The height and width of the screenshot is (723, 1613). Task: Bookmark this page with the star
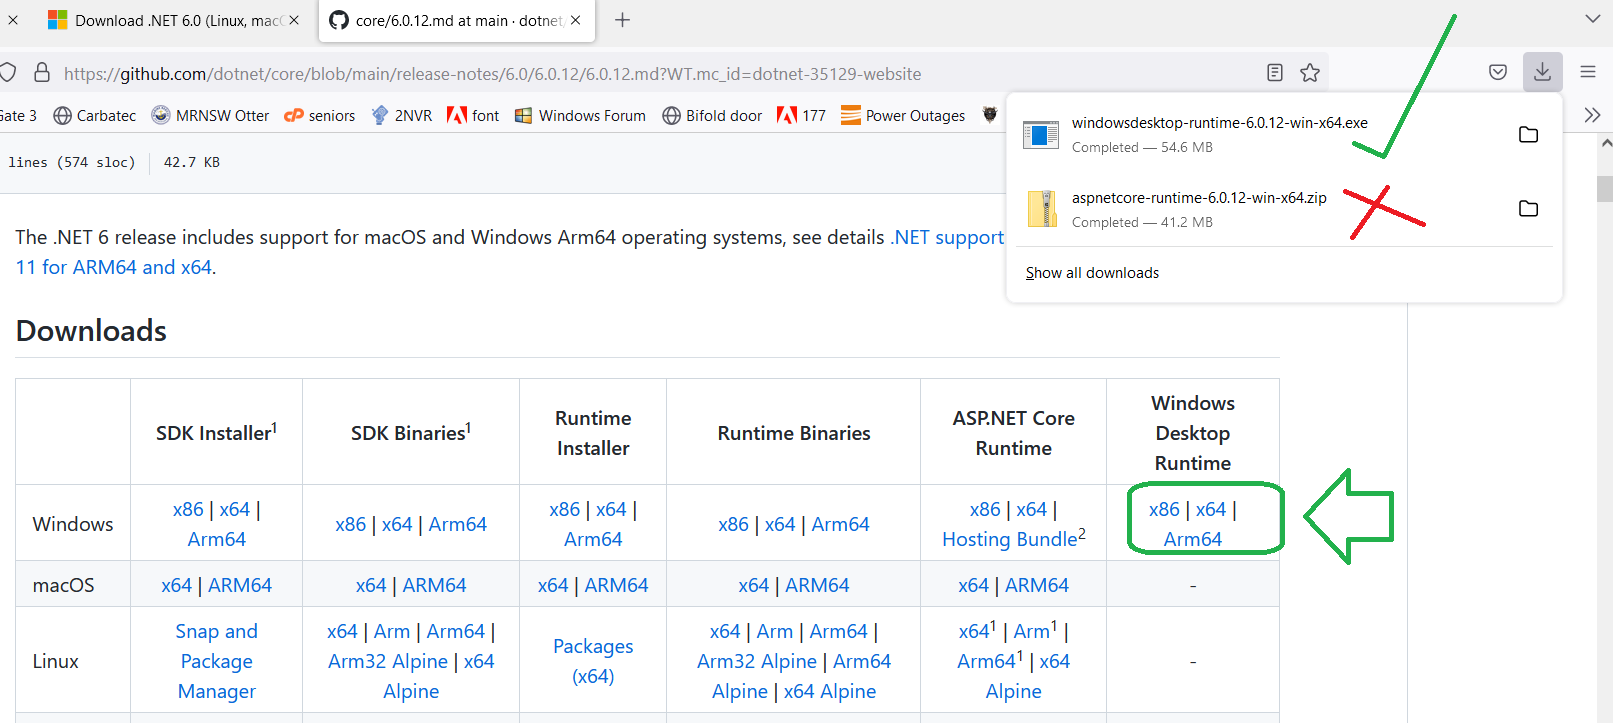tap(1310, 72)
